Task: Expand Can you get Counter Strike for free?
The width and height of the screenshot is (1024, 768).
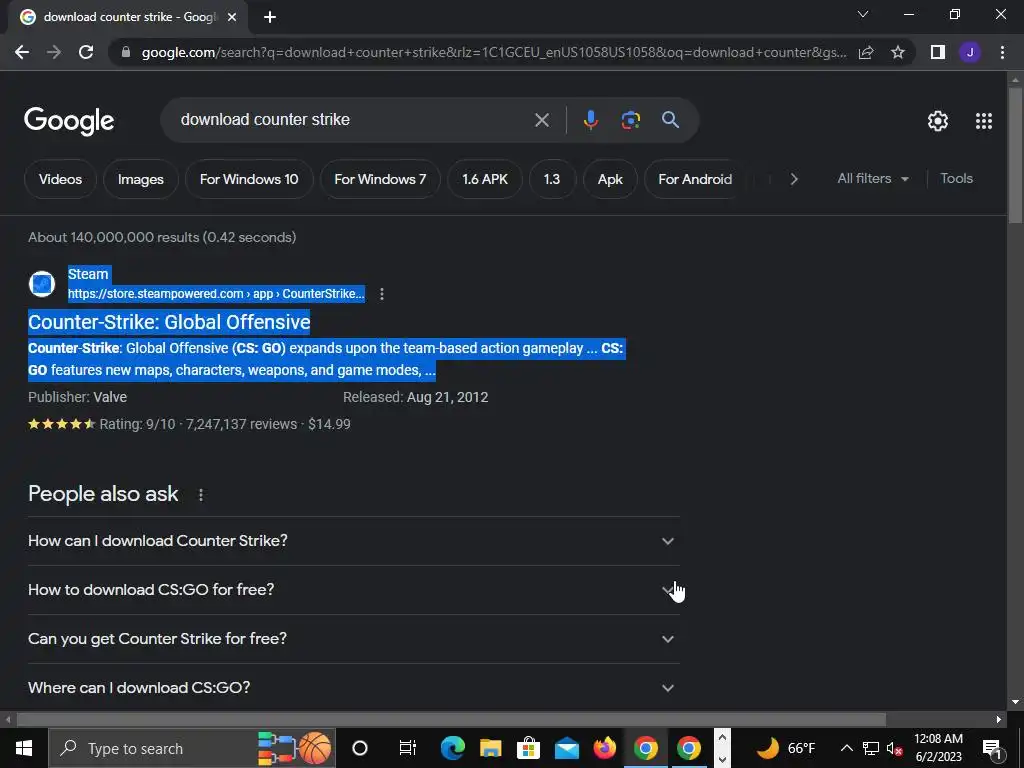Action: pyautogui.click(x=353, y=639)
